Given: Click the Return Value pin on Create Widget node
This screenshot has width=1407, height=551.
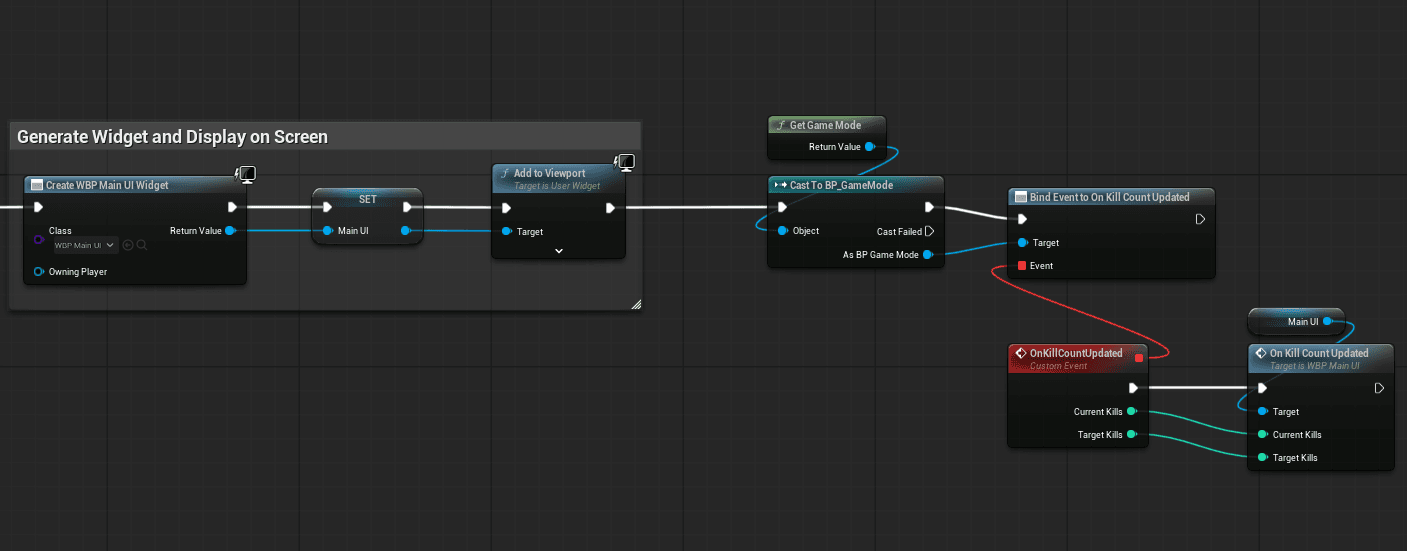Looking at the screenshot, I should click(x=231, y=231).
